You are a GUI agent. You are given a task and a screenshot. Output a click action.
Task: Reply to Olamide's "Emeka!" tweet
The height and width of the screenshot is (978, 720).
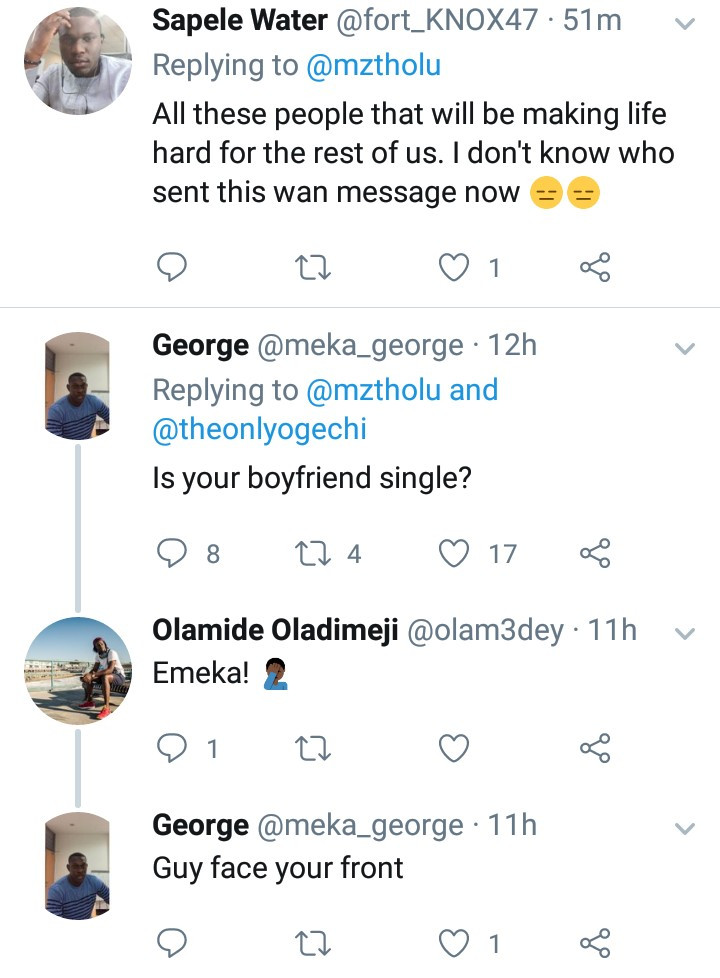click(173, 748)
